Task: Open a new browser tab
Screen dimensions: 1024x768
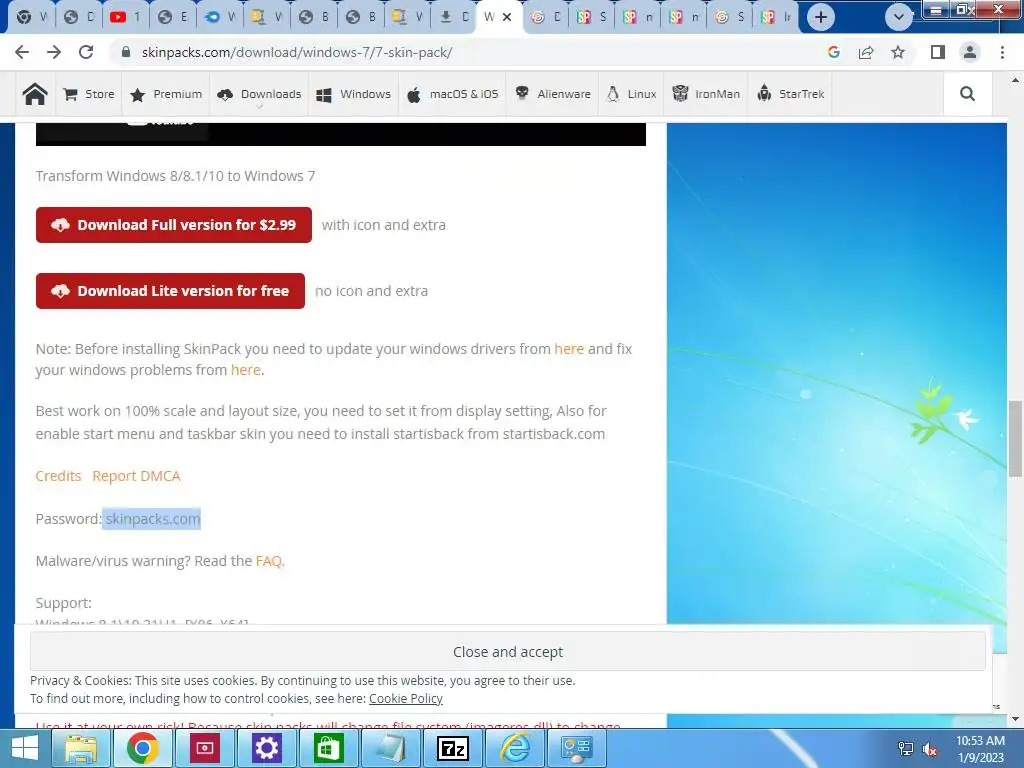Action: pyautogui.click(x=821, y=17)
